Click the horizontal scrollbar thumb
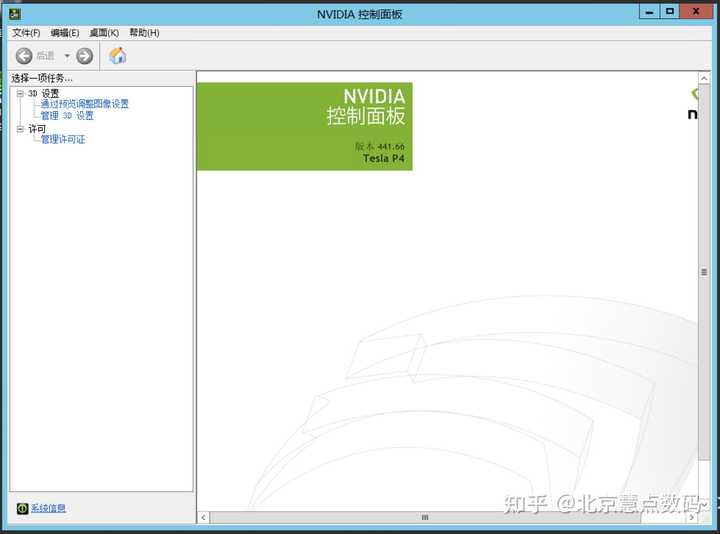 [x=425, y=517]
